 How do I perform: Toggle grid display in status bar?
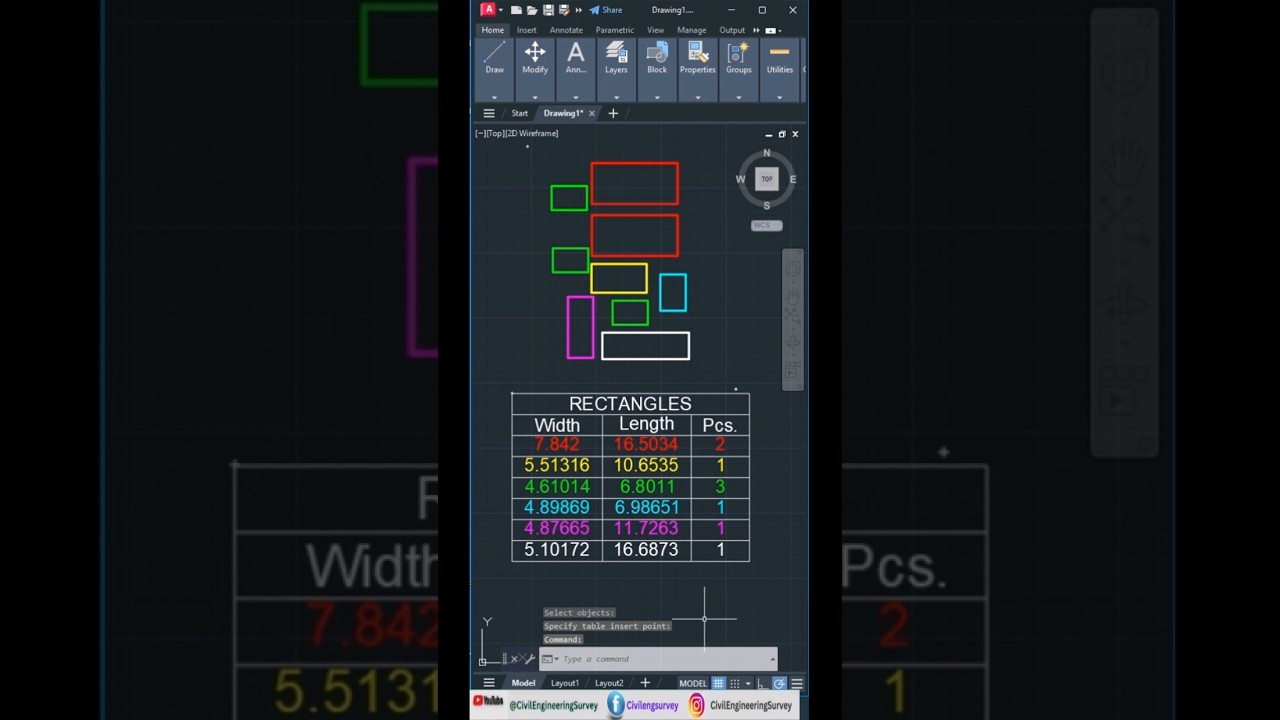pos(718,683)
